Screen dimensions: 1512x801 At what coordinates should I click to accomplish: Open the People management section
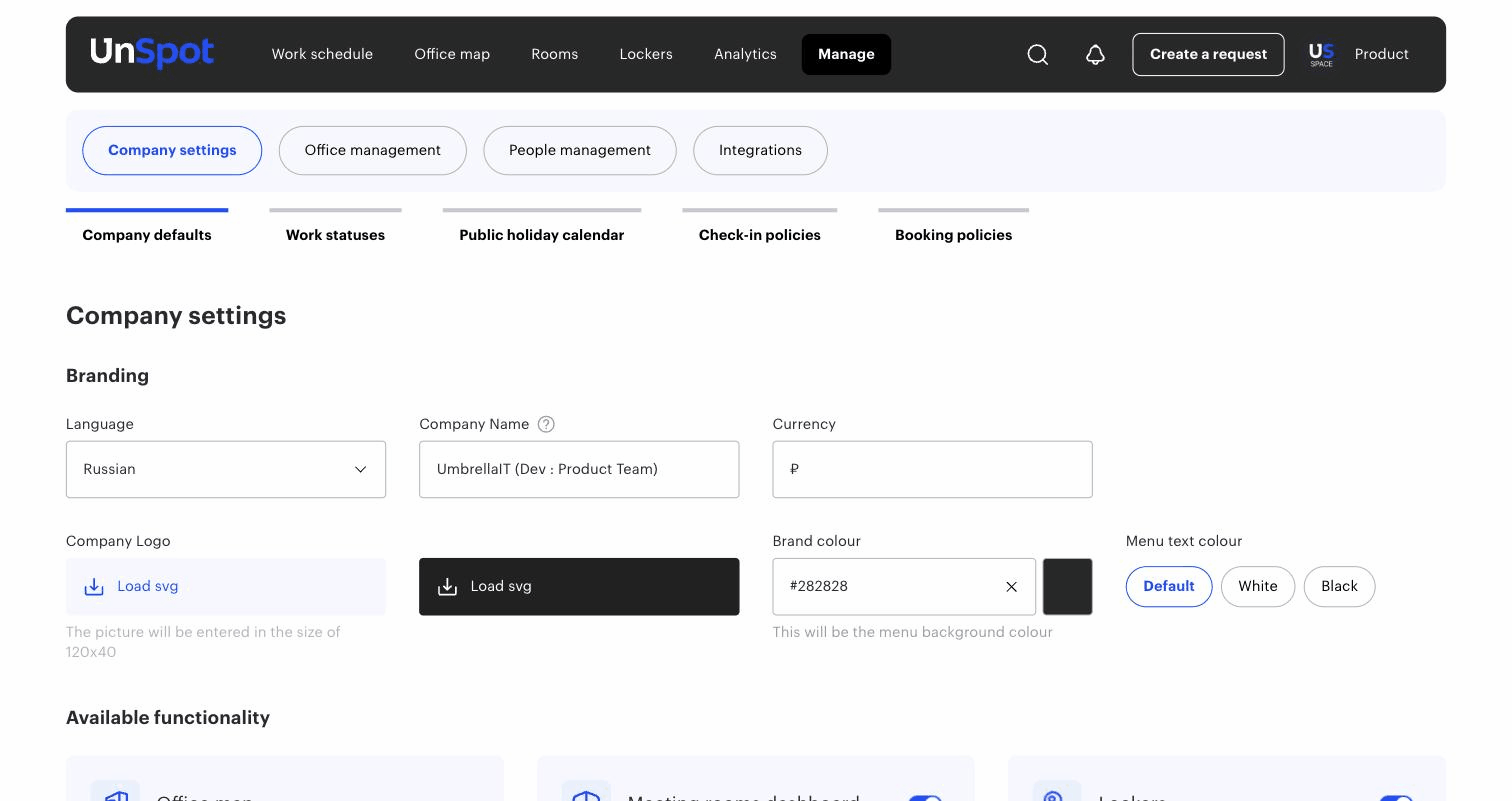580,150
